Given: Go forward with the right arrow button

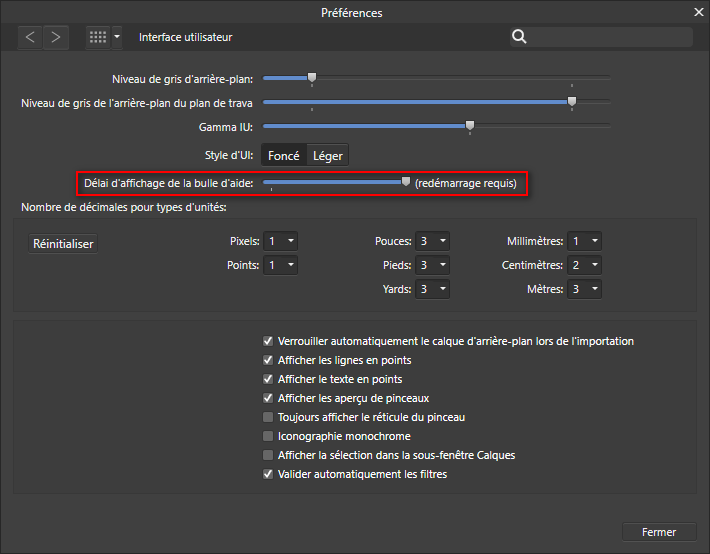Looking at the screenshot, I should [56, 37].
